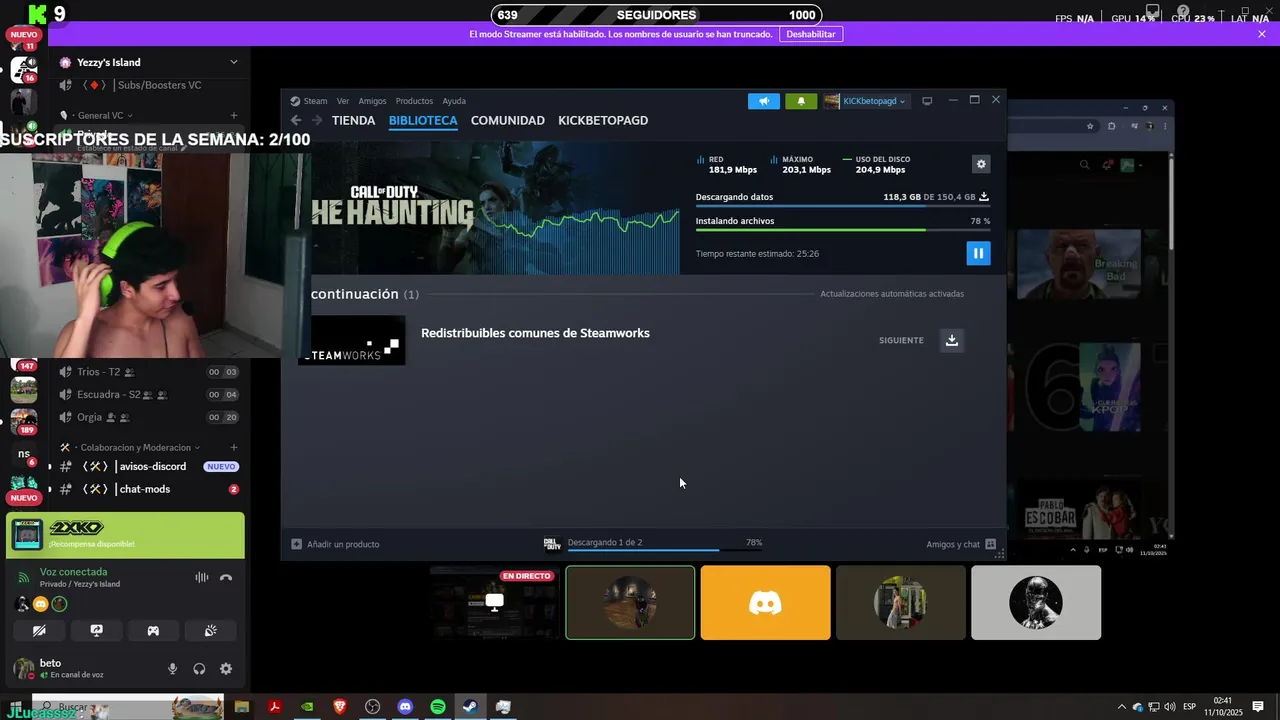Screen dimensions: 1280x720
Task: Switch Steam to Big Picture mode icon
Action: point(927,101)
